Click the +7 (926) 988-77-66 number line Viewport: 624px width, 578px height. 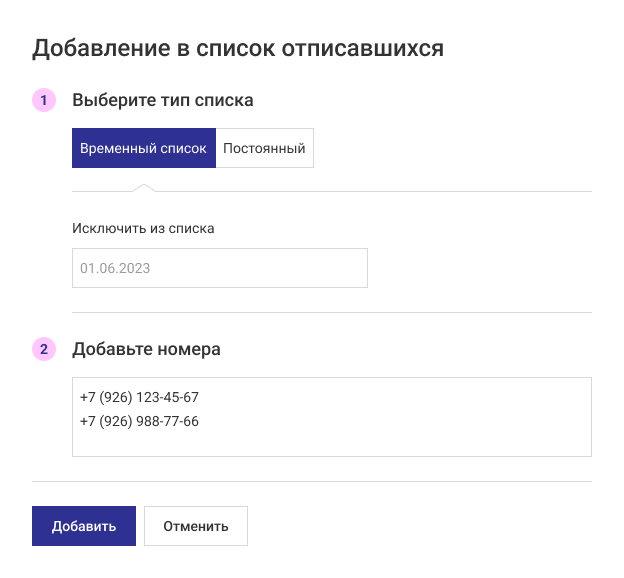(139, 421)
